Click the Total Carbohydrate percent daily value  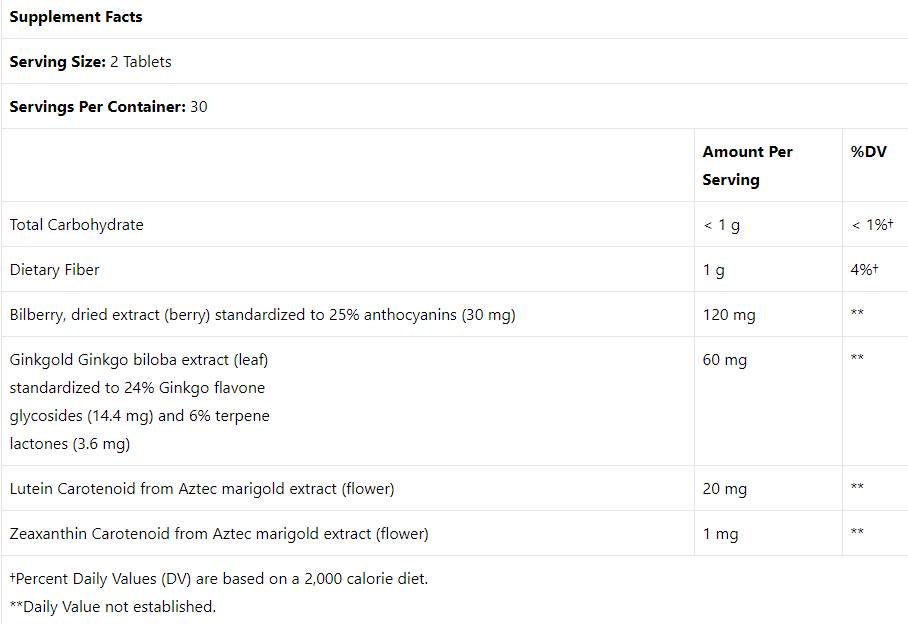[x=871, y=225]
